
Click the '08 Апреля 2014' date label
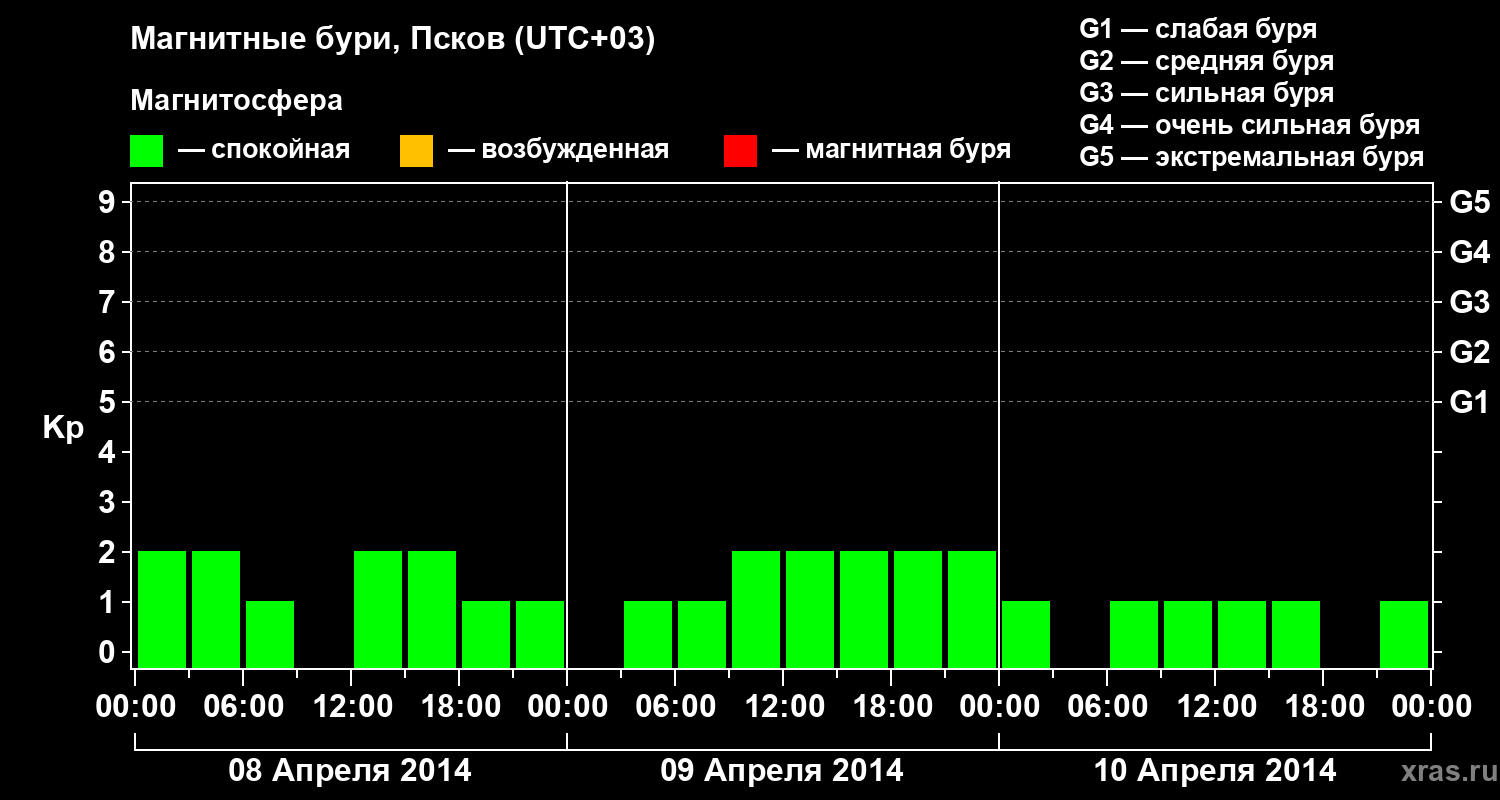350,770
